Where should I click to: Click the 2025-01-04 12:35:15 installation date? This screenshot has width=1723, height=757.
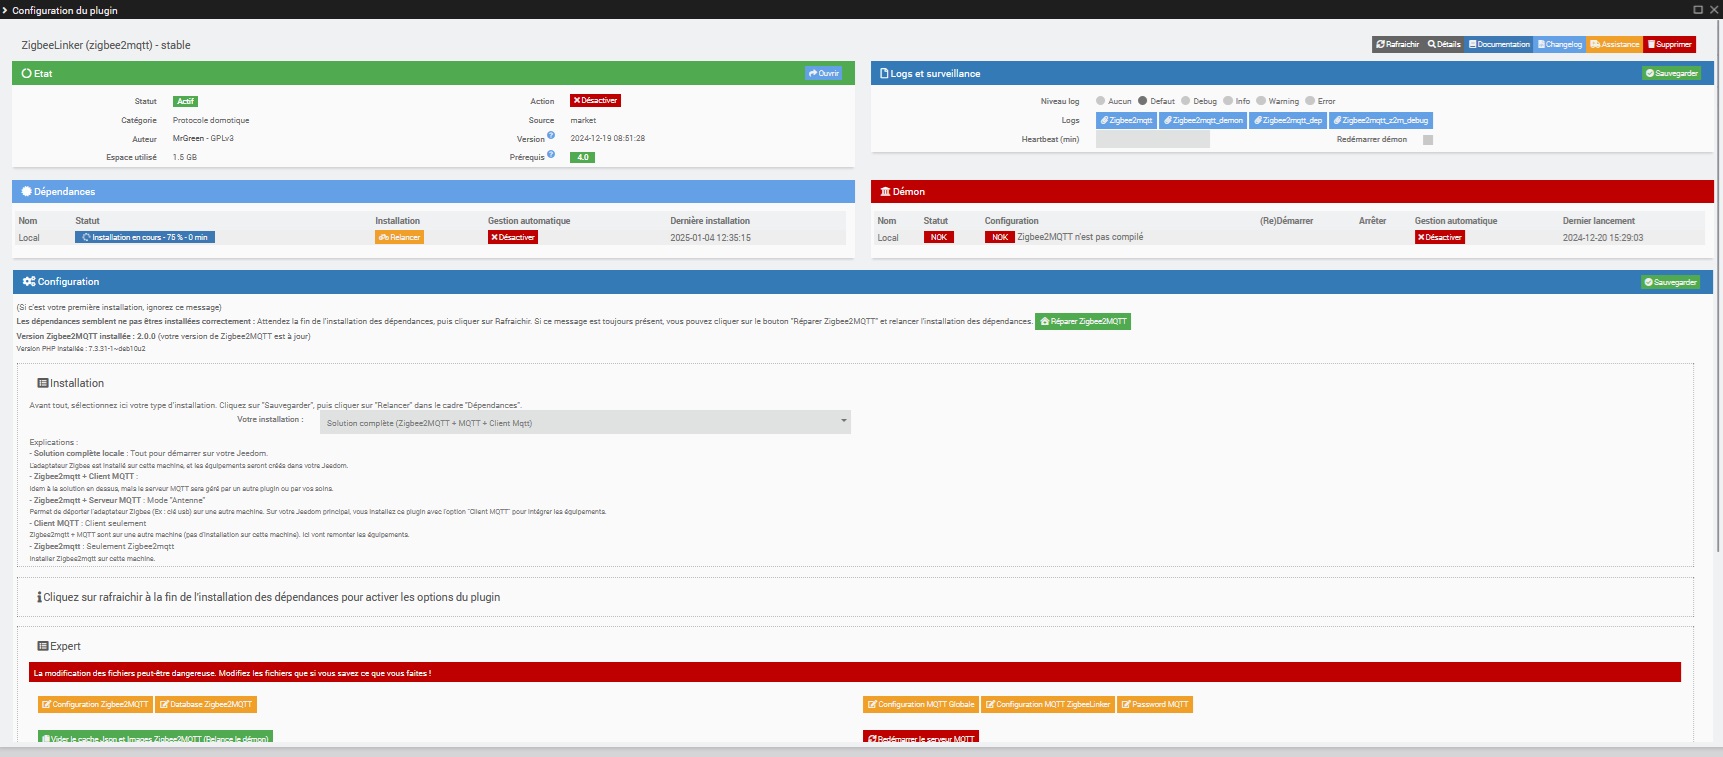click(x=710, y=238)
